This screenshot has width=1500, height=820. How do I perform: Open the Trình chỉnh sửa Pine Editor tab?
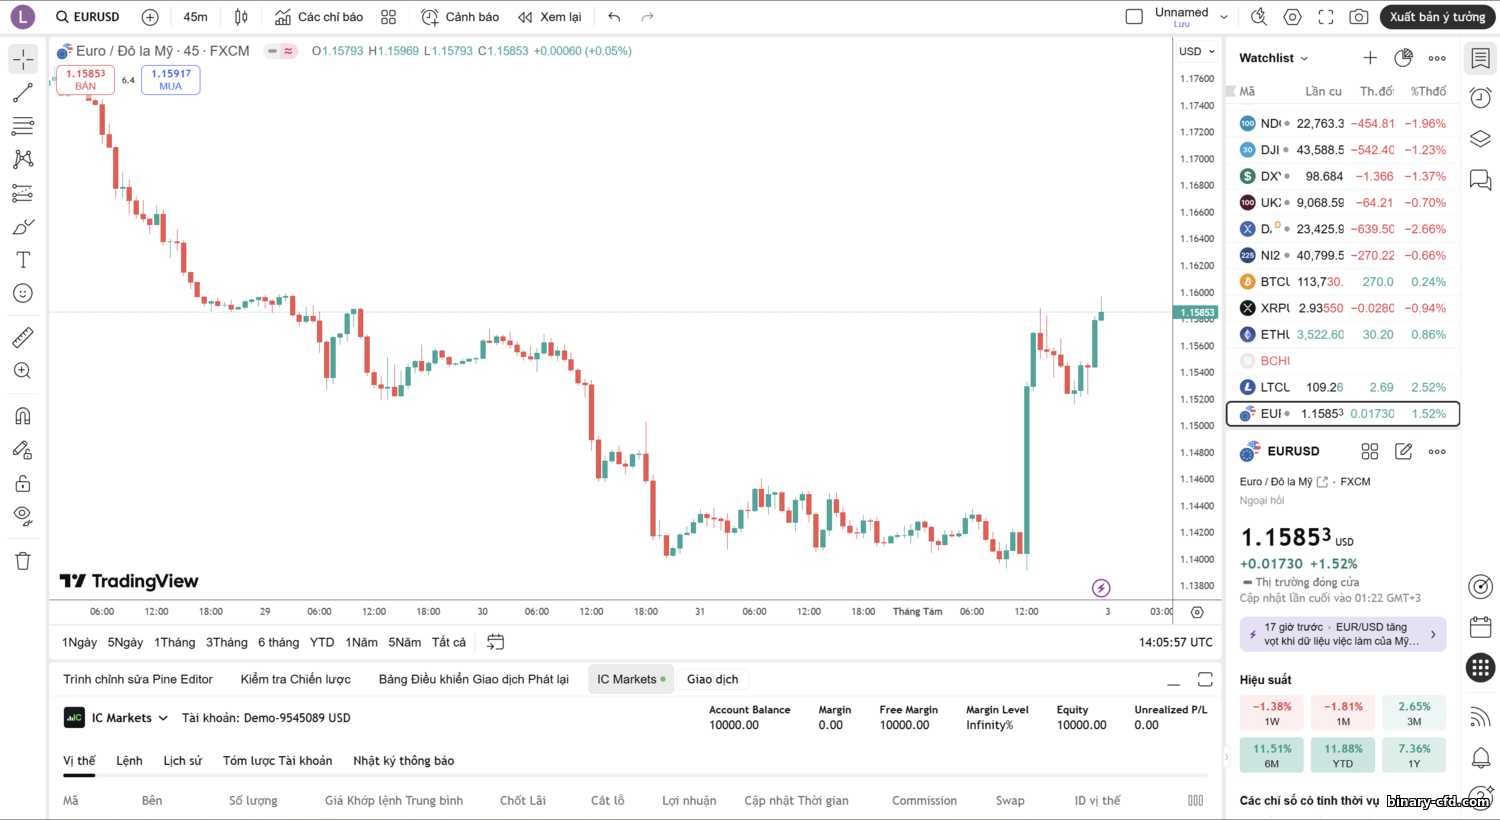pyautogui.click(x=138, y=679)
